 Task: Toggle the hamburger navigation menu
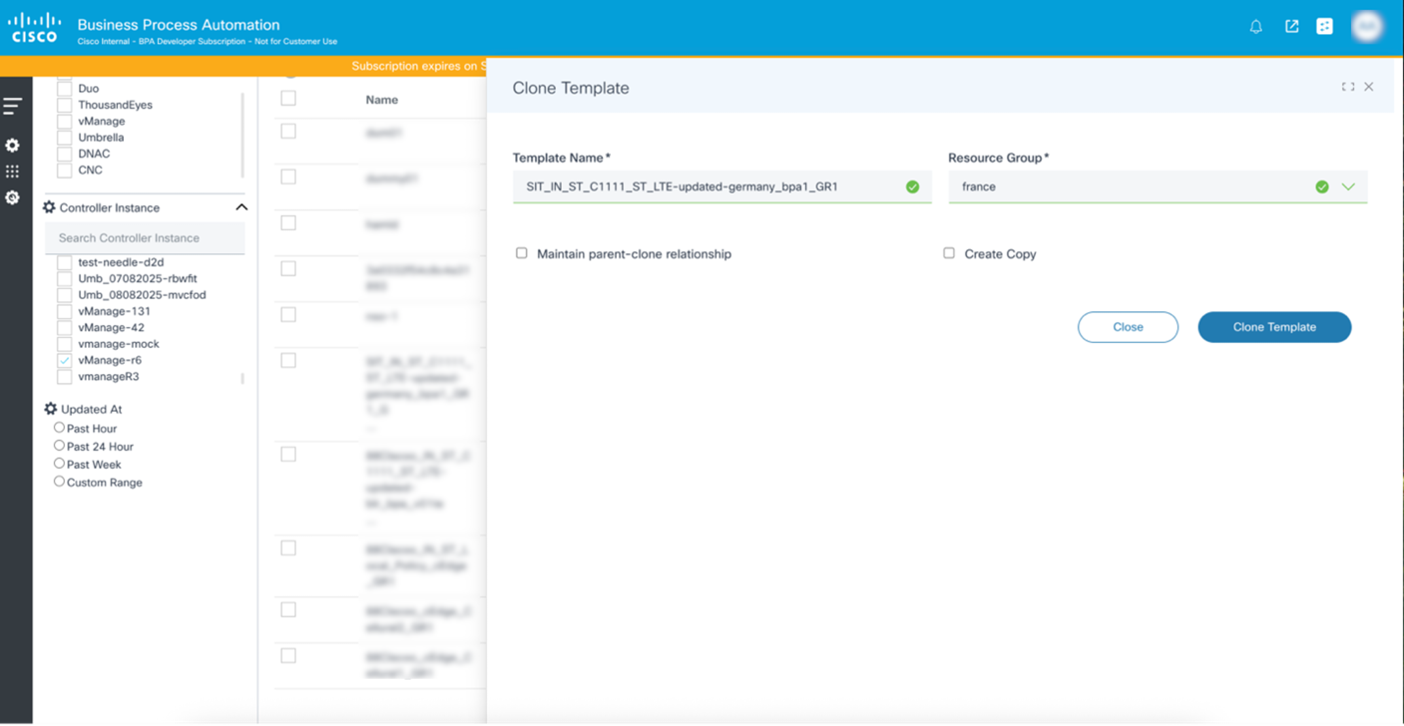point(12,105)
